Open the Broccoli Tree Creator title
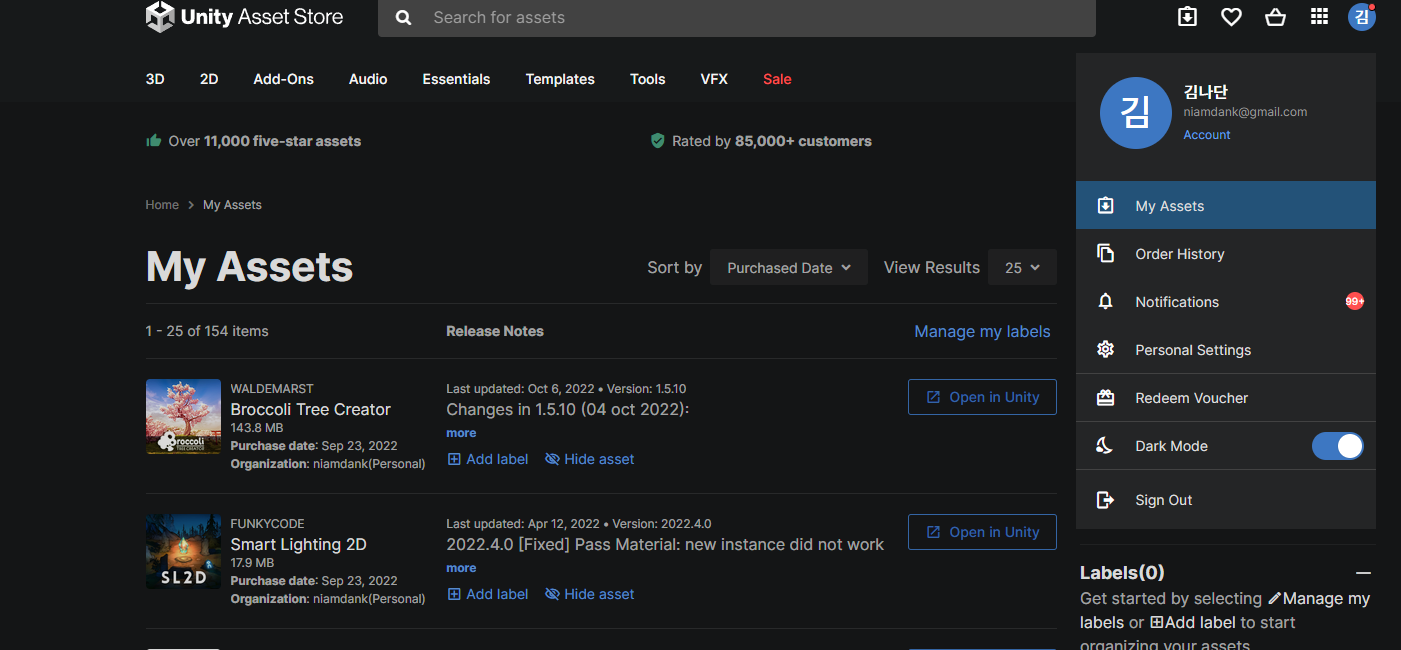This screenshot has width=1401, height=650. pos(310,409)
